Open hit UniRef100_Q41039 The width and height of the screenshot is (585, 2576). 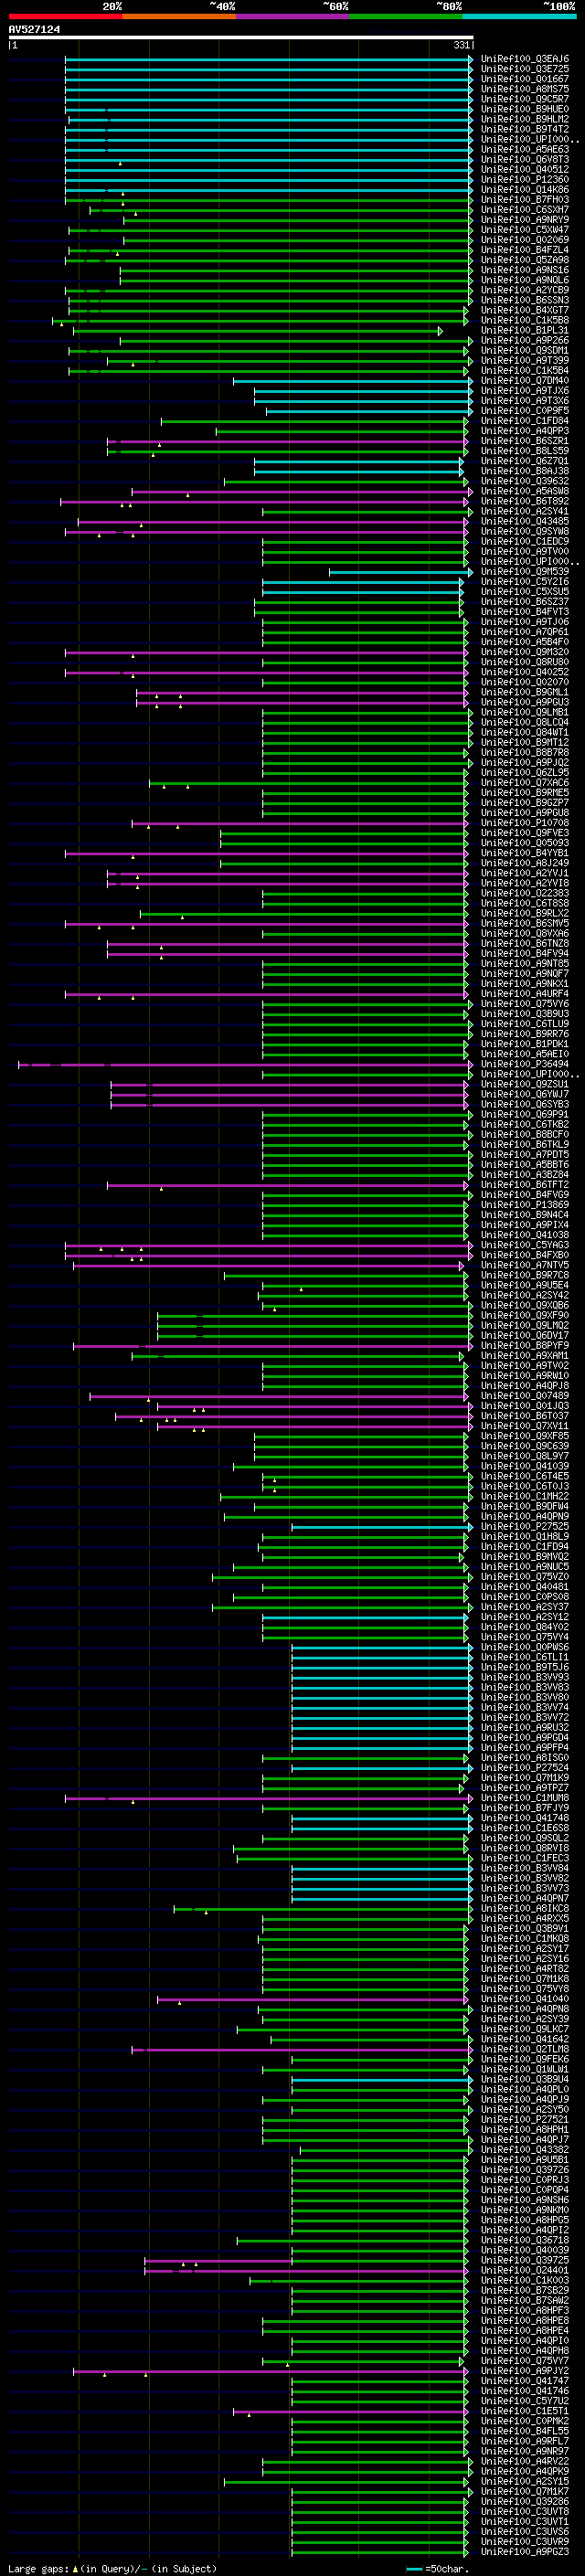pos(525,1466)
